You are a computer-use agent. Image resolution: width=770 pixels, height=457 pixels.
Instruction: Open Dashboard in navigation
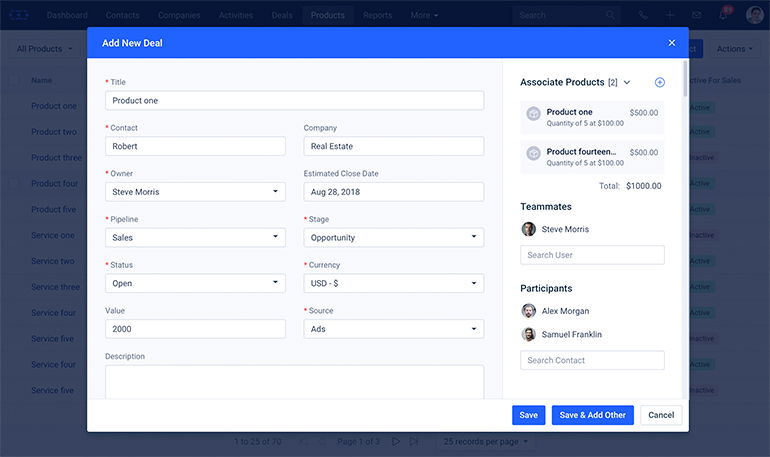(67, 15)
